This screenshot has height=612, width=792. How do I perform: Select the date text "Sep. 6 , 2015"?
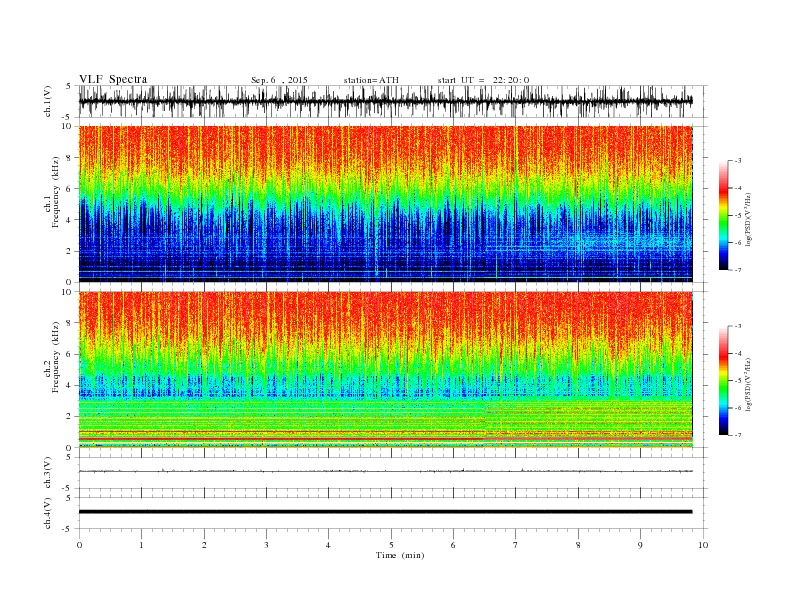point(279,80)
